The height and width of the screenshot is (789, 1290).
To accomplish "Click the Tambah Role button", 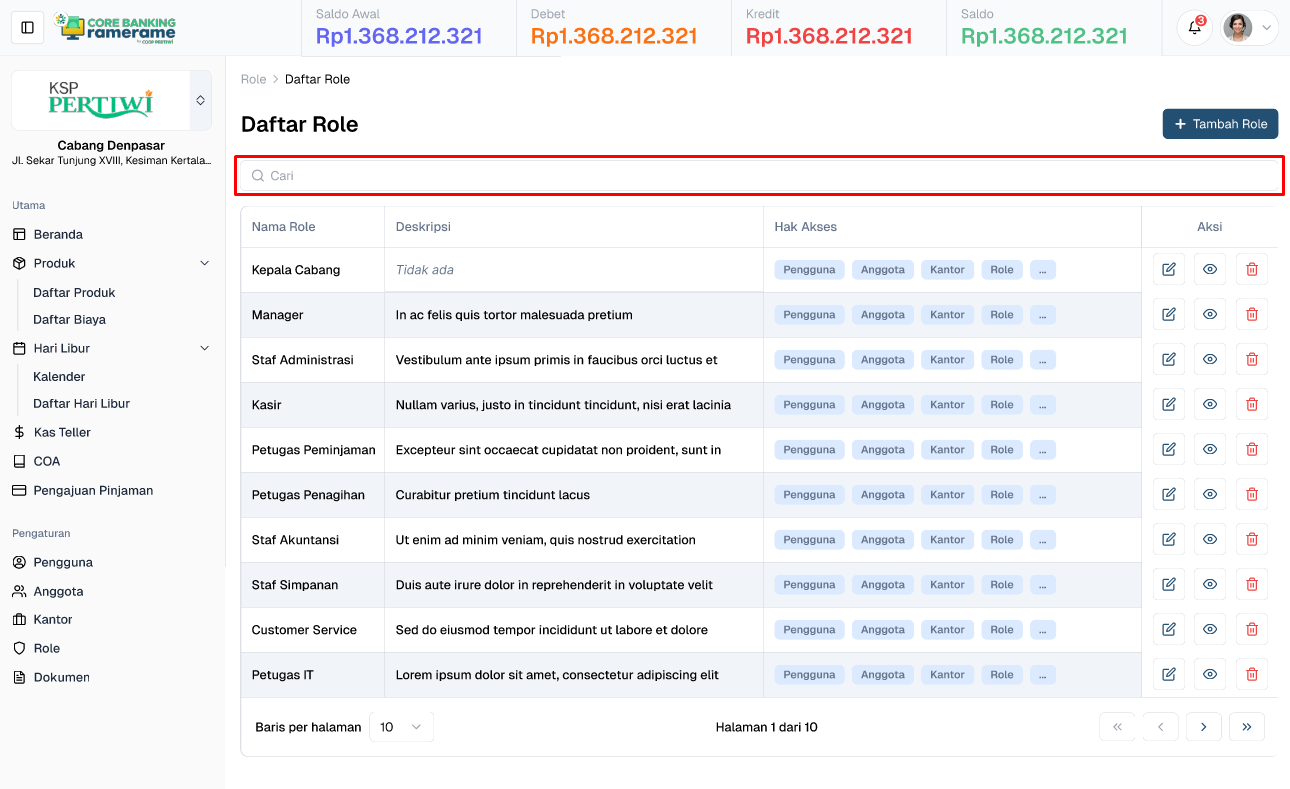I will click(x=1220, y=124).
